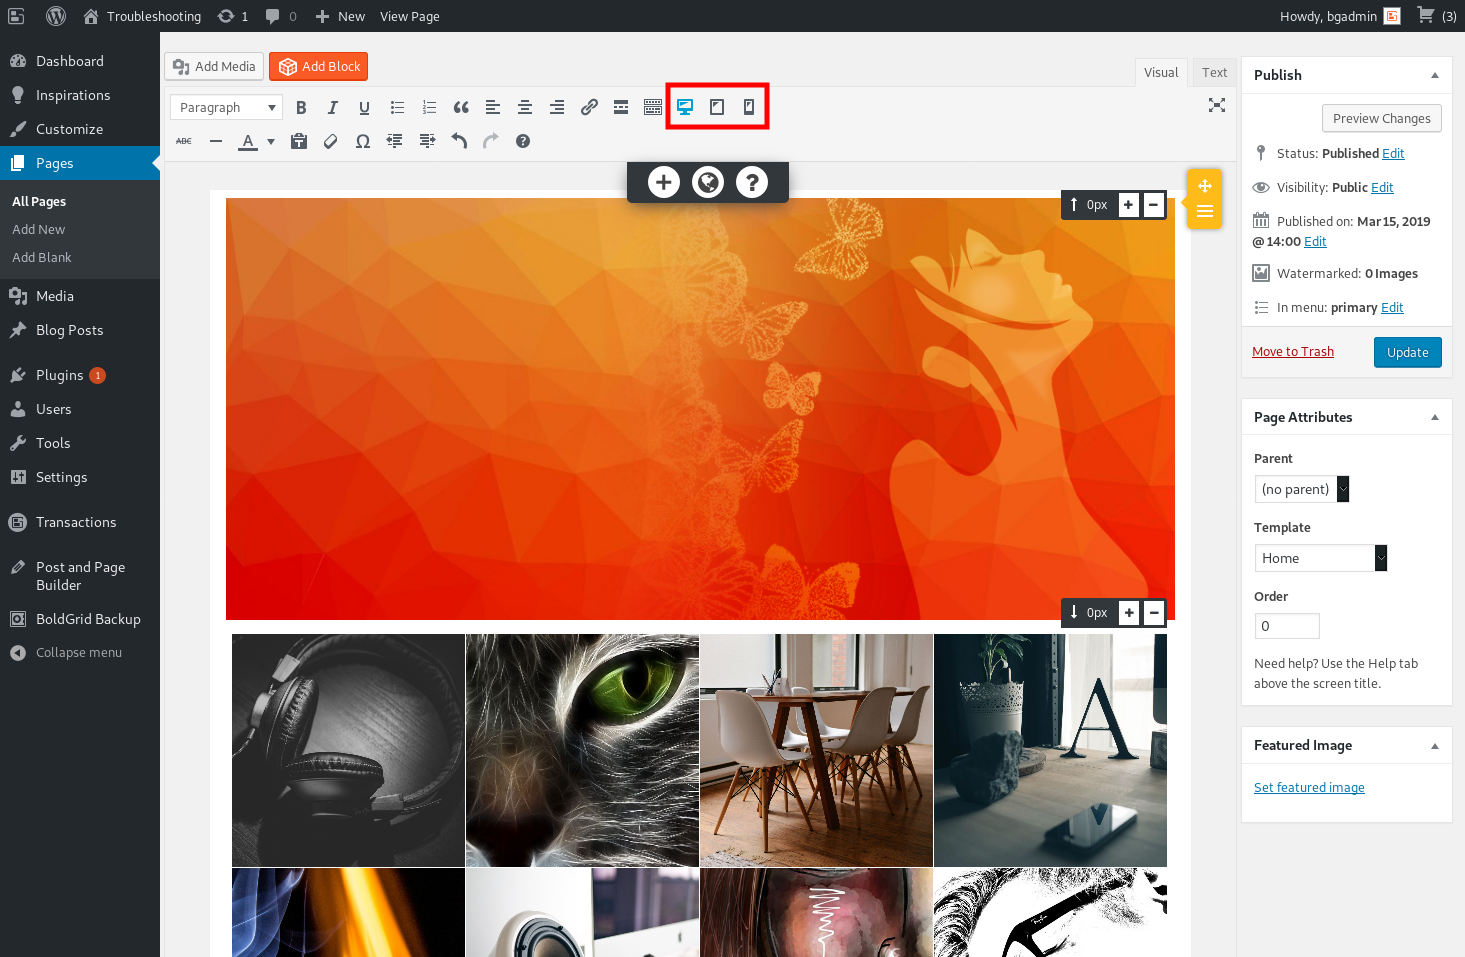The width and height of the screenshot is (1465, 957).
Task: Align text center
Action: (x=525, y=107)
